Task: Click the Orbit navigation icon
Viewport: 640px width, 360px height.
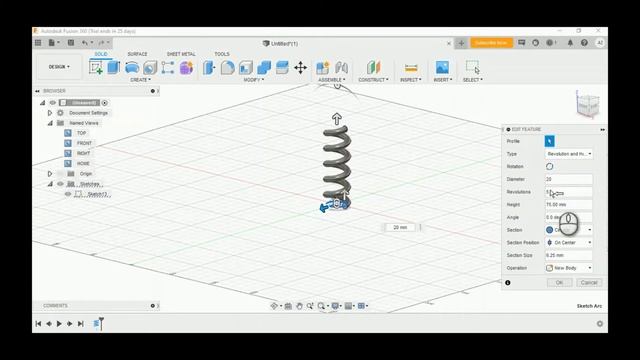Action: pyautogui.click(x=274, y=306)
